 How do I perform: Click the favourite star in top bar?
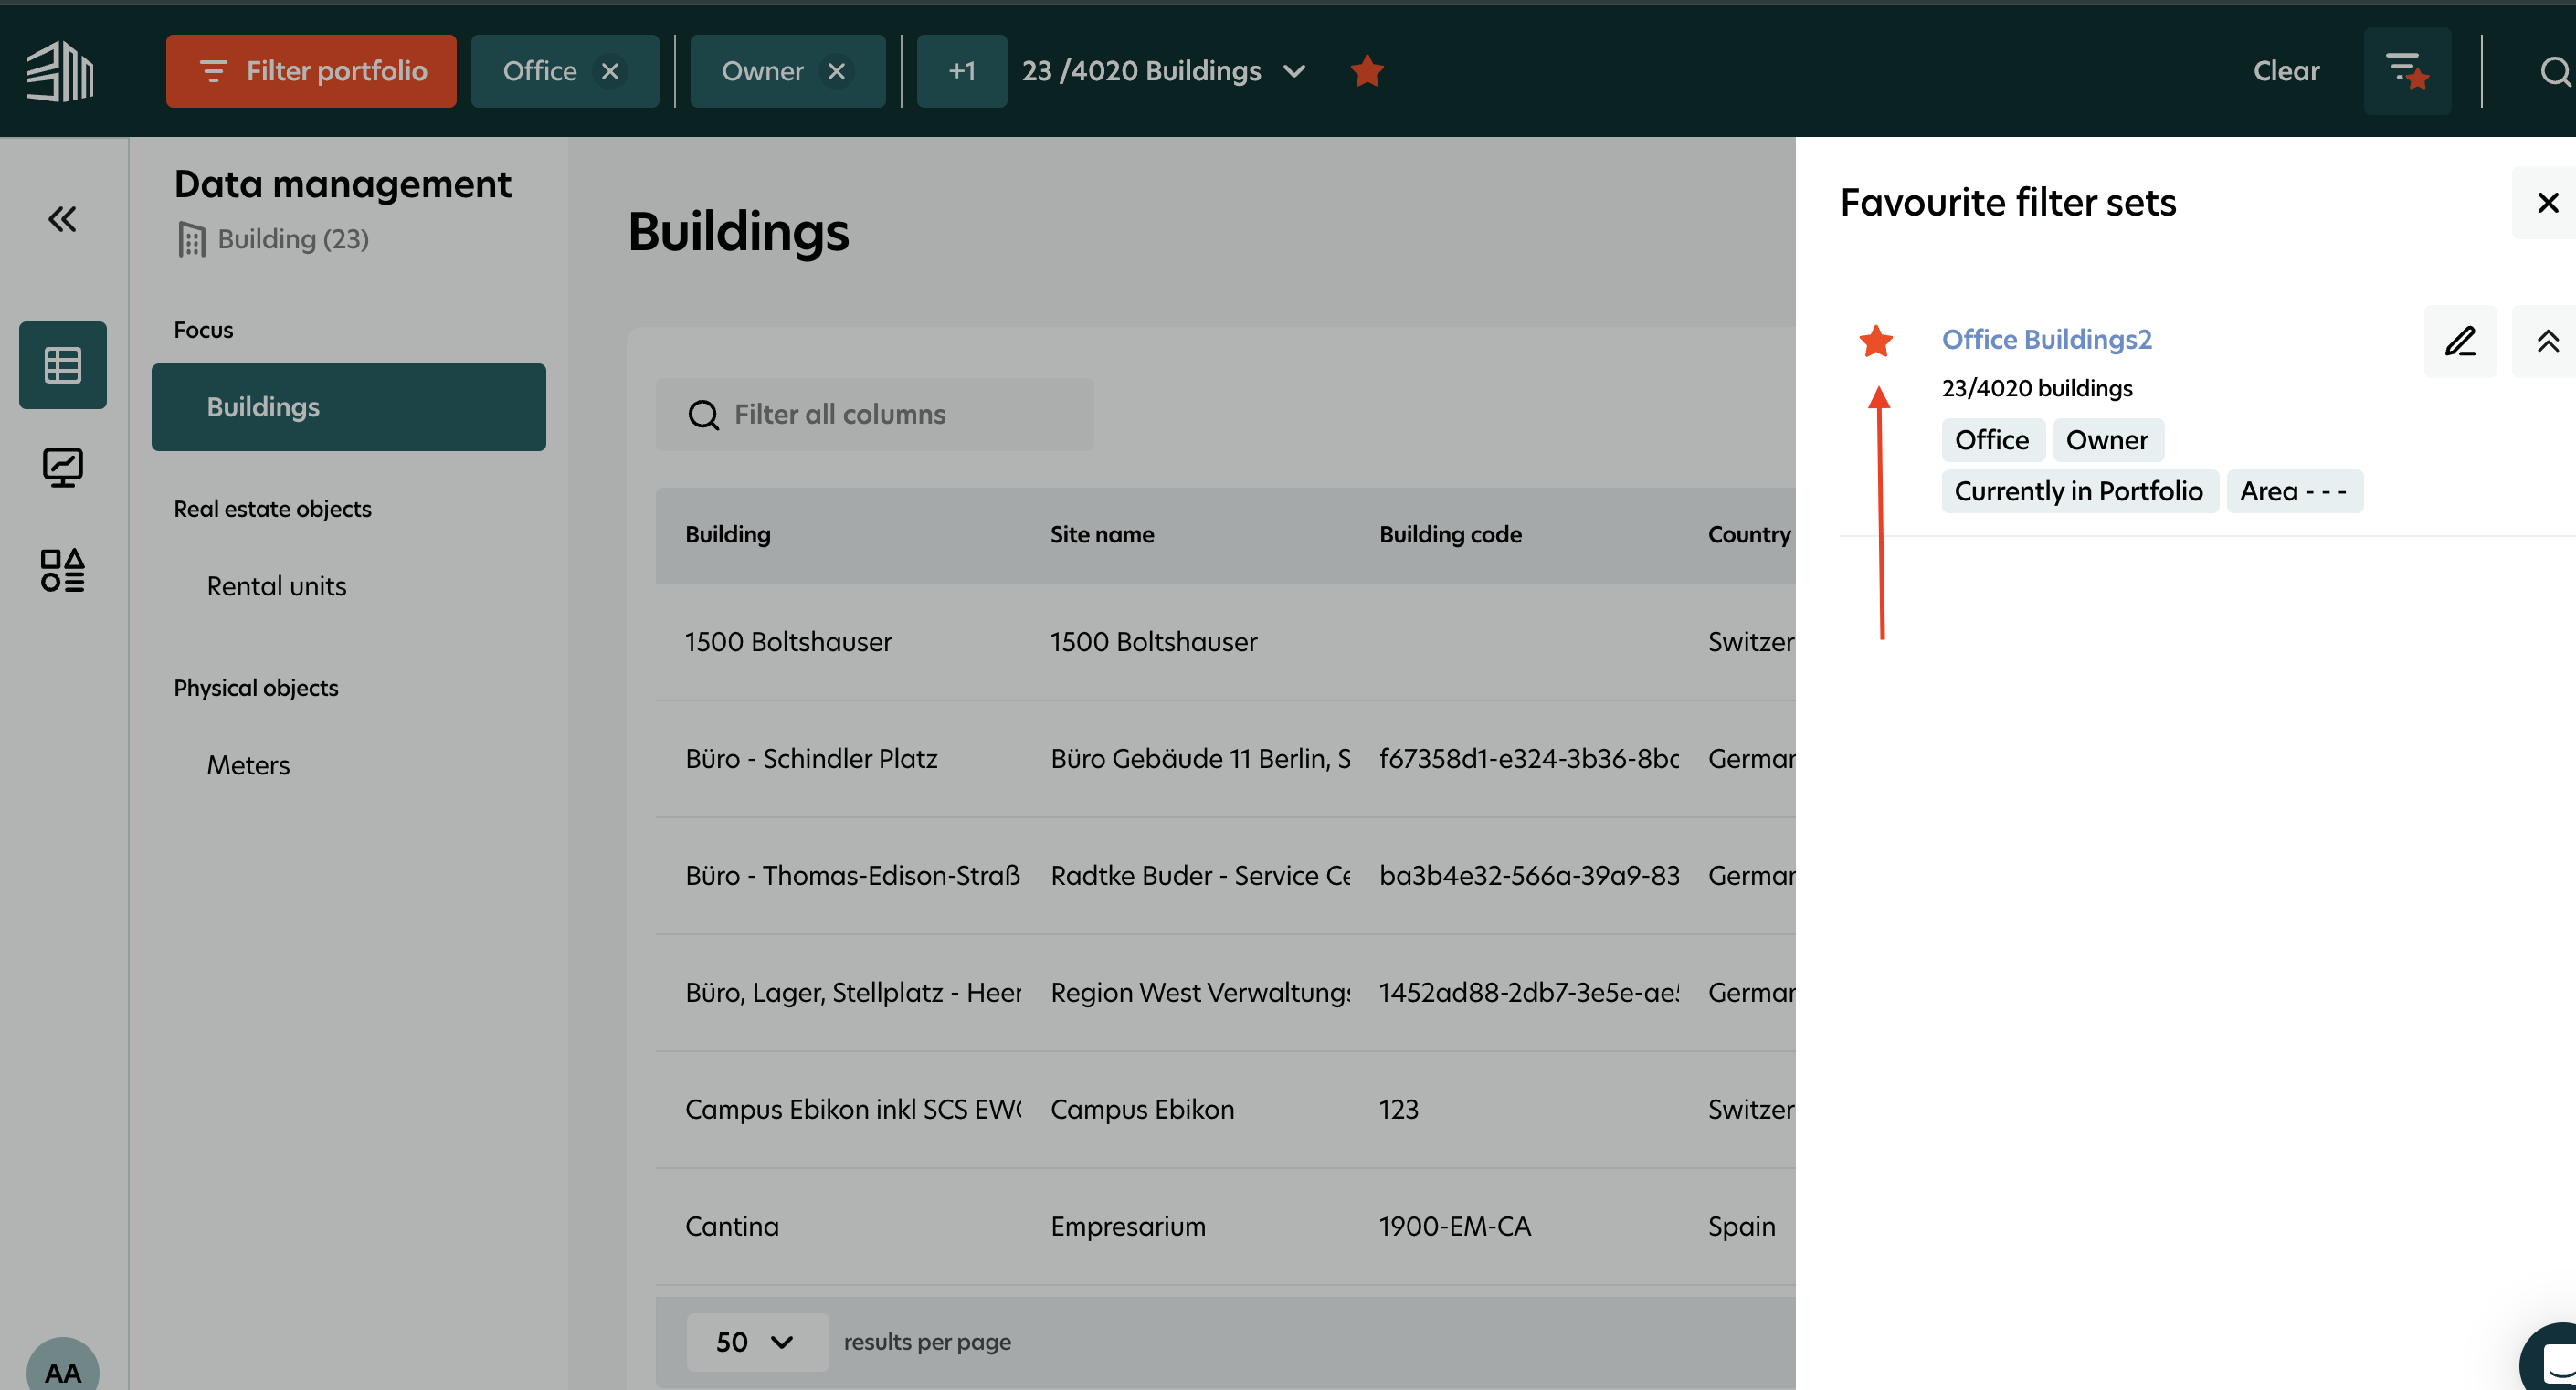pyautogui.click(x=1367, y=71)
